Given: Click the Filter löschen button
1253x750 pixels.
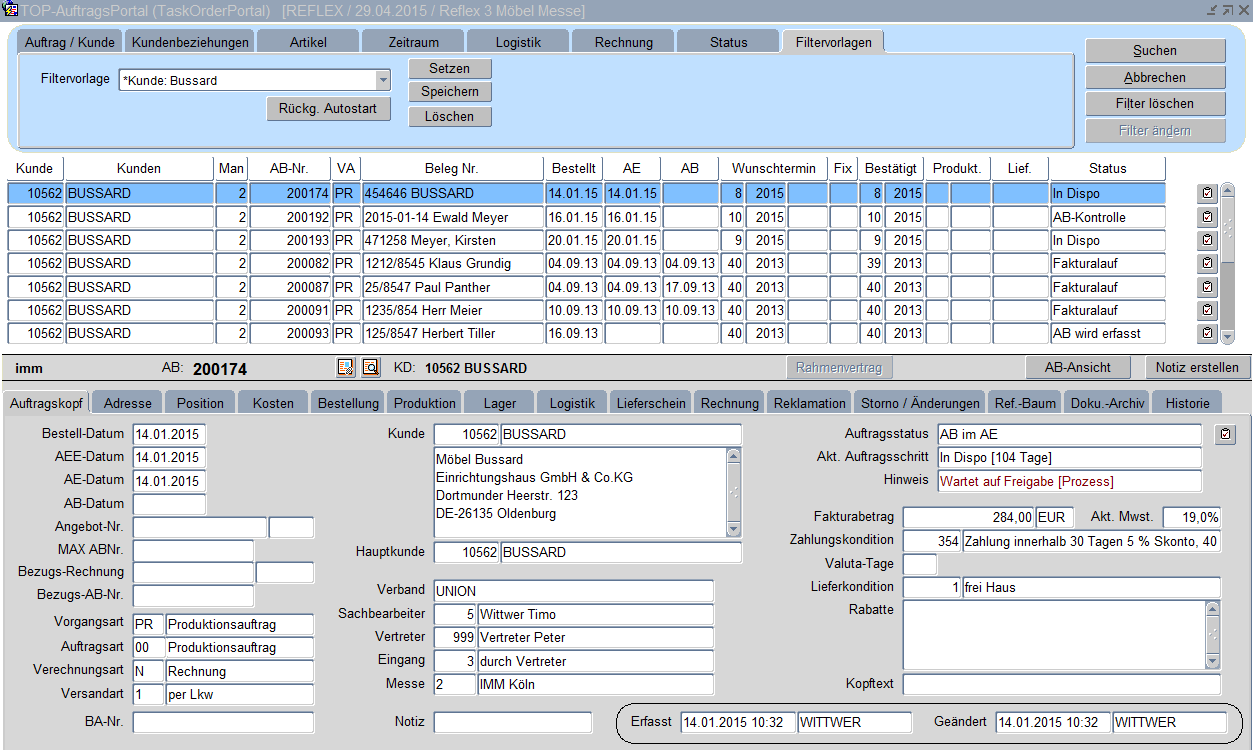Looking at the screenshot, I should [x=1155, y=104].
